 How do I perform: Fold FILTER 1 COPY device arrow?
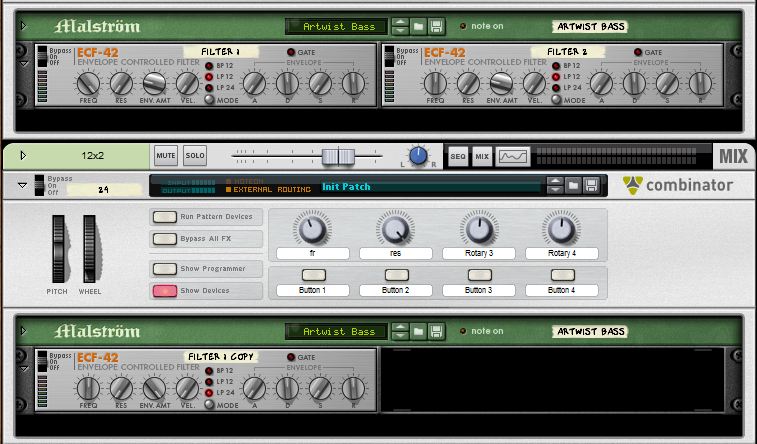pyautogui.click(x=24, y=369)
